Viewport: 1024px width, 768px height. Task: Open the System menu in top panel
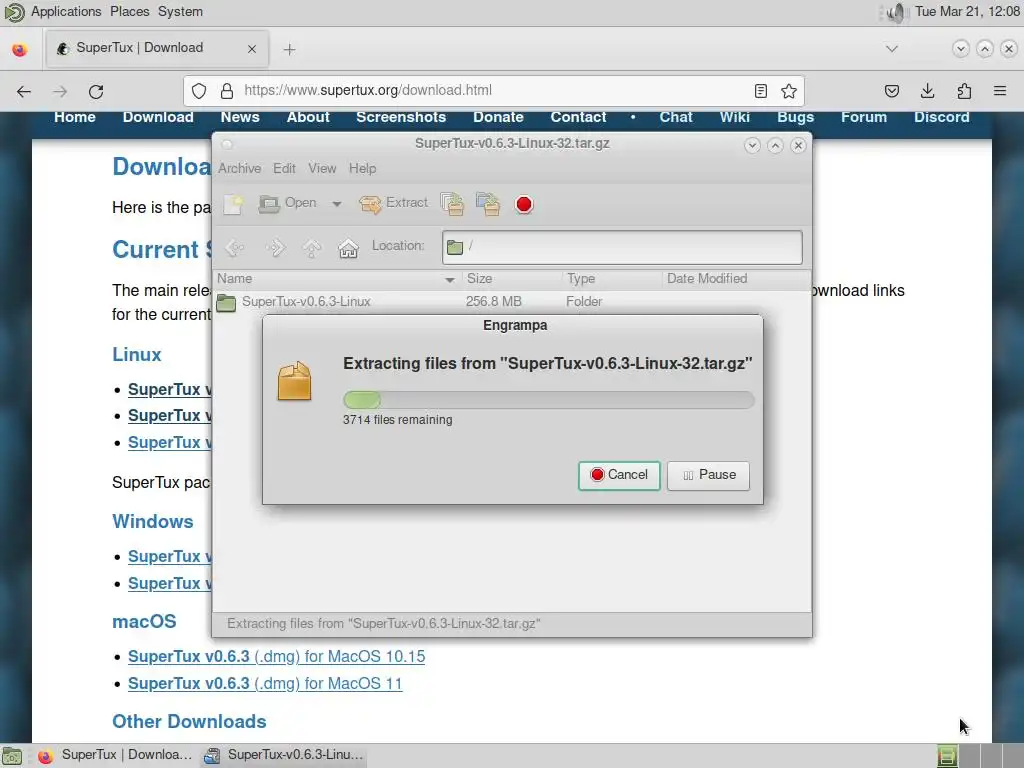tap(180, 12)
